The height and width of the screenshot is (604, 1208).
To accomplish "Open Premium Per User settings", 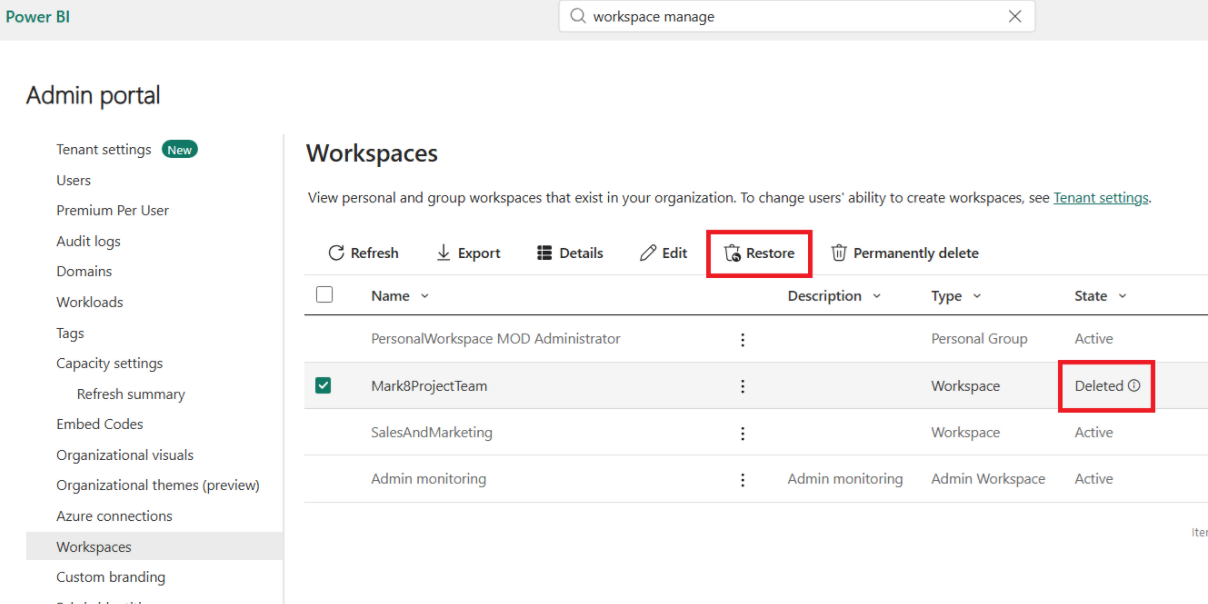I will tap(113, 211).
